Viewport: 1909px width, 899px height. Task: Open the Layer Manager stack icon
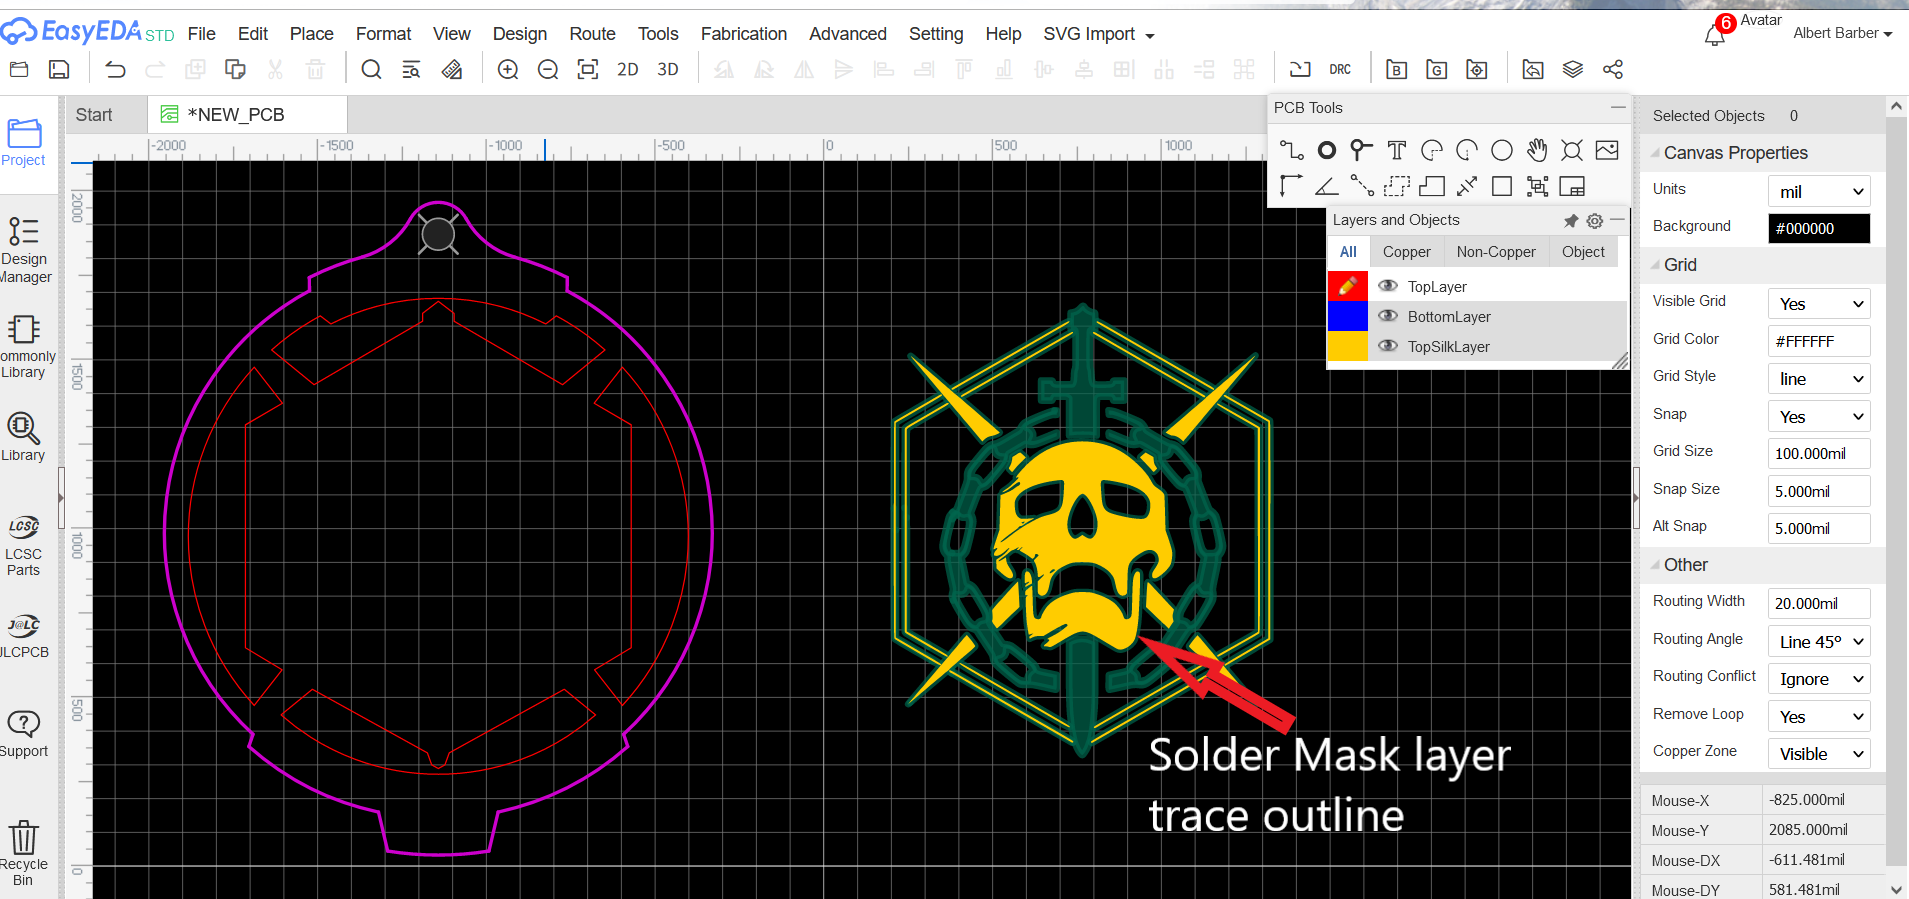(1573, 69)
